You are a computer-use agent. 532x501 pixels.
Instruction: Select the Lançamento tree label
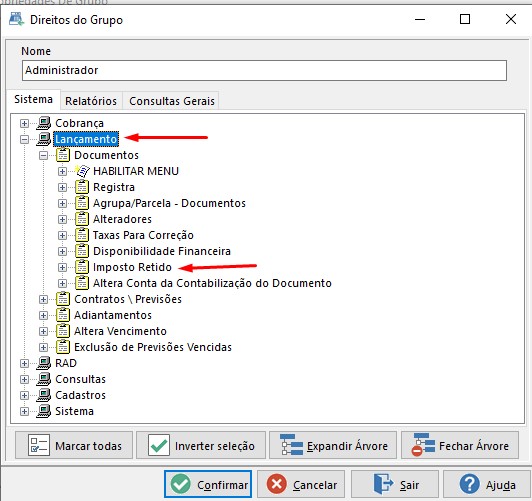click(86, 139)
